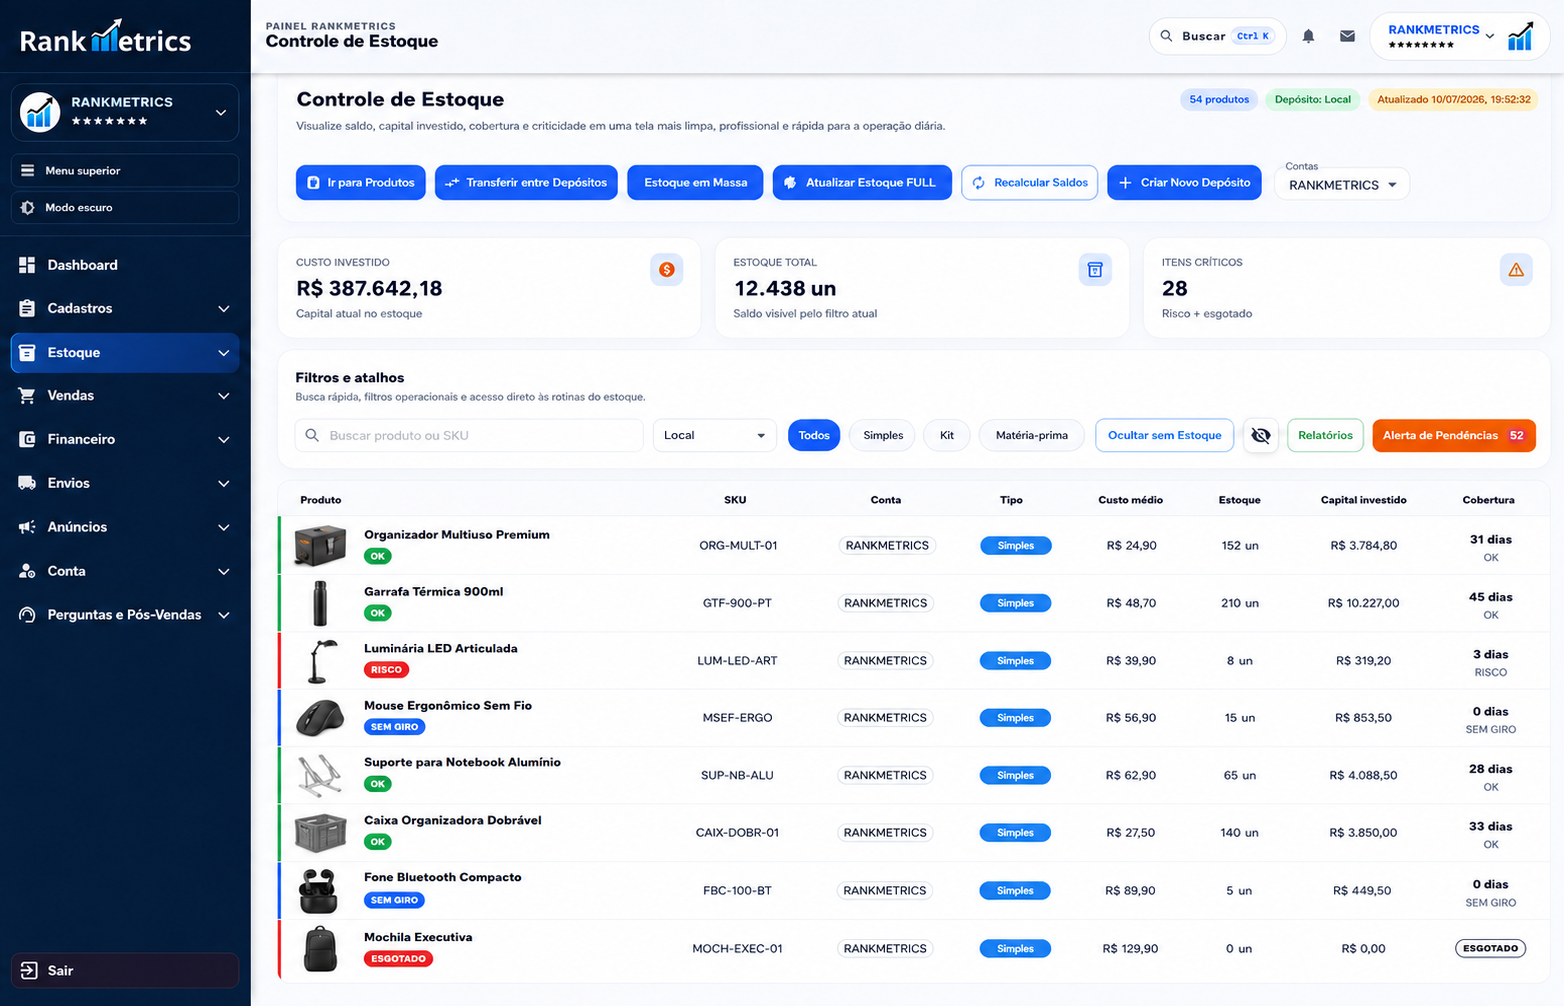Expand the Anúncios menu chevron
Viewport: 1564px width, 1006px height.
(x=224, y=528)
